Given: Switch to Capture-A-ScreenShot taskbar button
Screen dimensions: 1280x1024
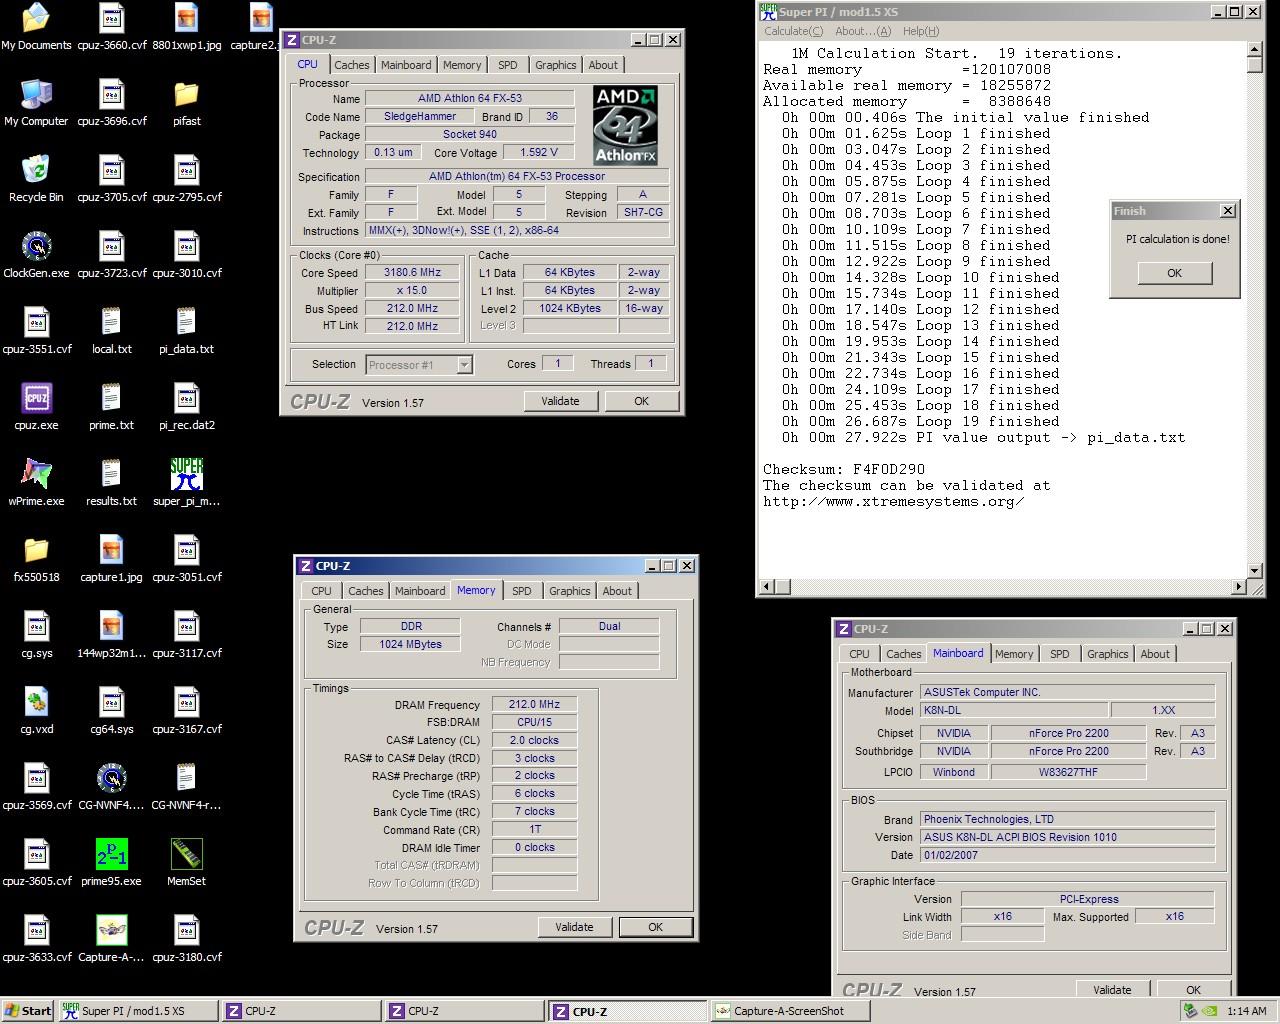Looking at the screenshot, I should pyautogui.click(x=790, y=1011).
